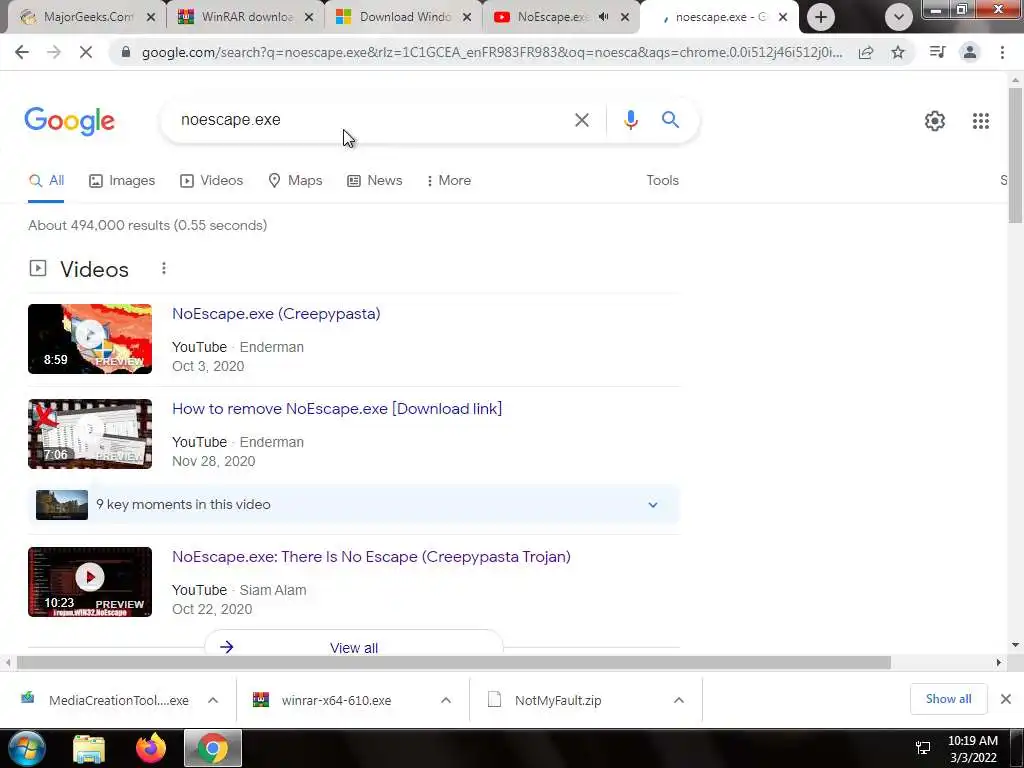Open Windows Start menu
This screenshot has height=768, width=1024.
click(x=27, y=748)
